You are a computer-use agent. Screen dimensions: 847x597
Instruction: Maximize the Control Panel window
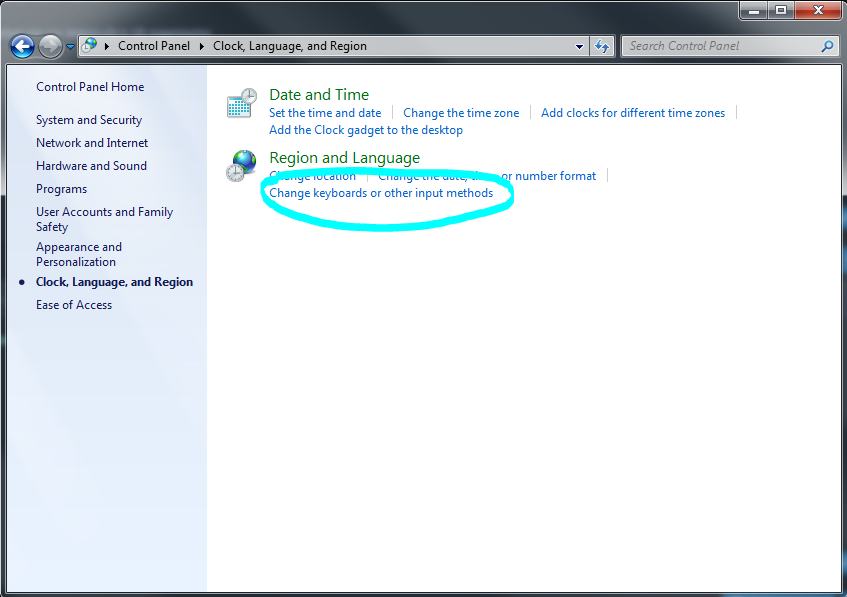coord(781,10)
